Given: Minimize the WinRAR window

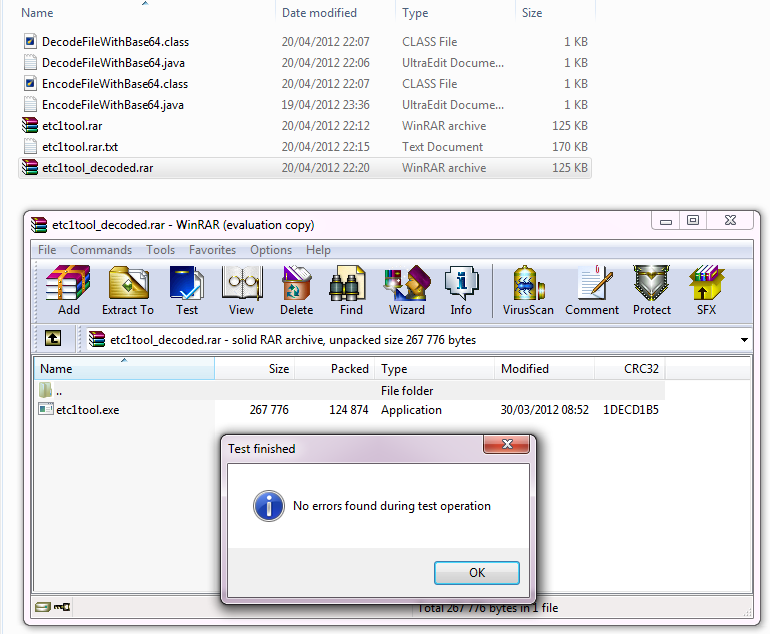Looking at the screenshot, I should (x=665, y=221).
